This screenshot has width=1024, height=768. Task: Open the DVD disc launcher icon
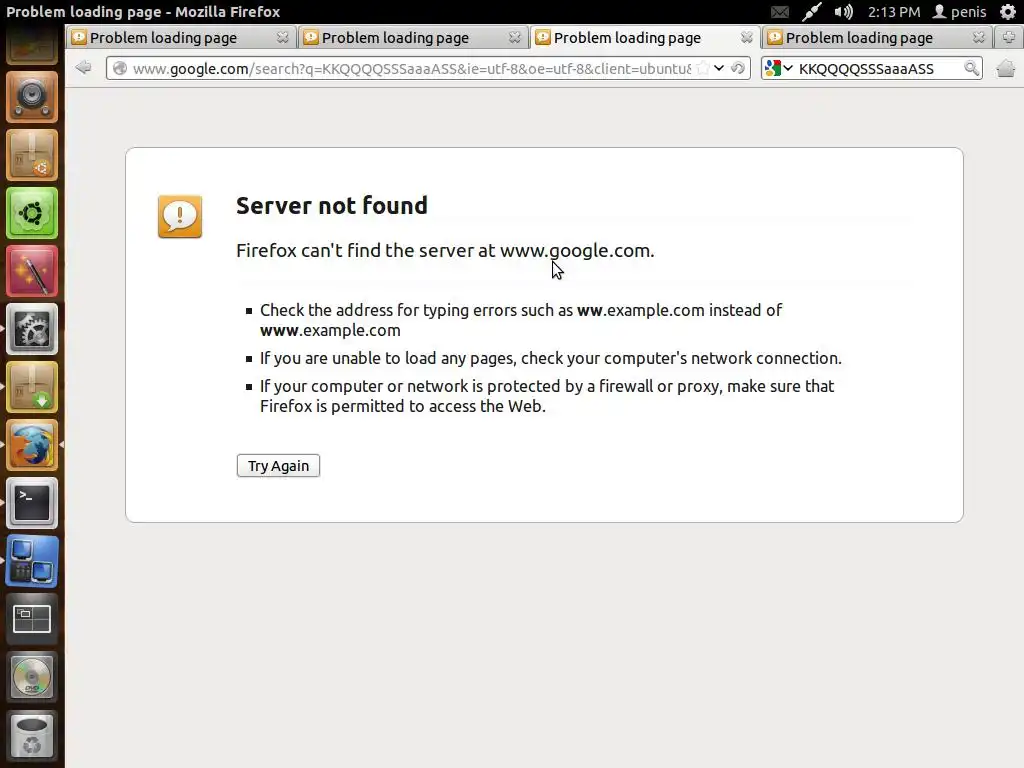32,677
